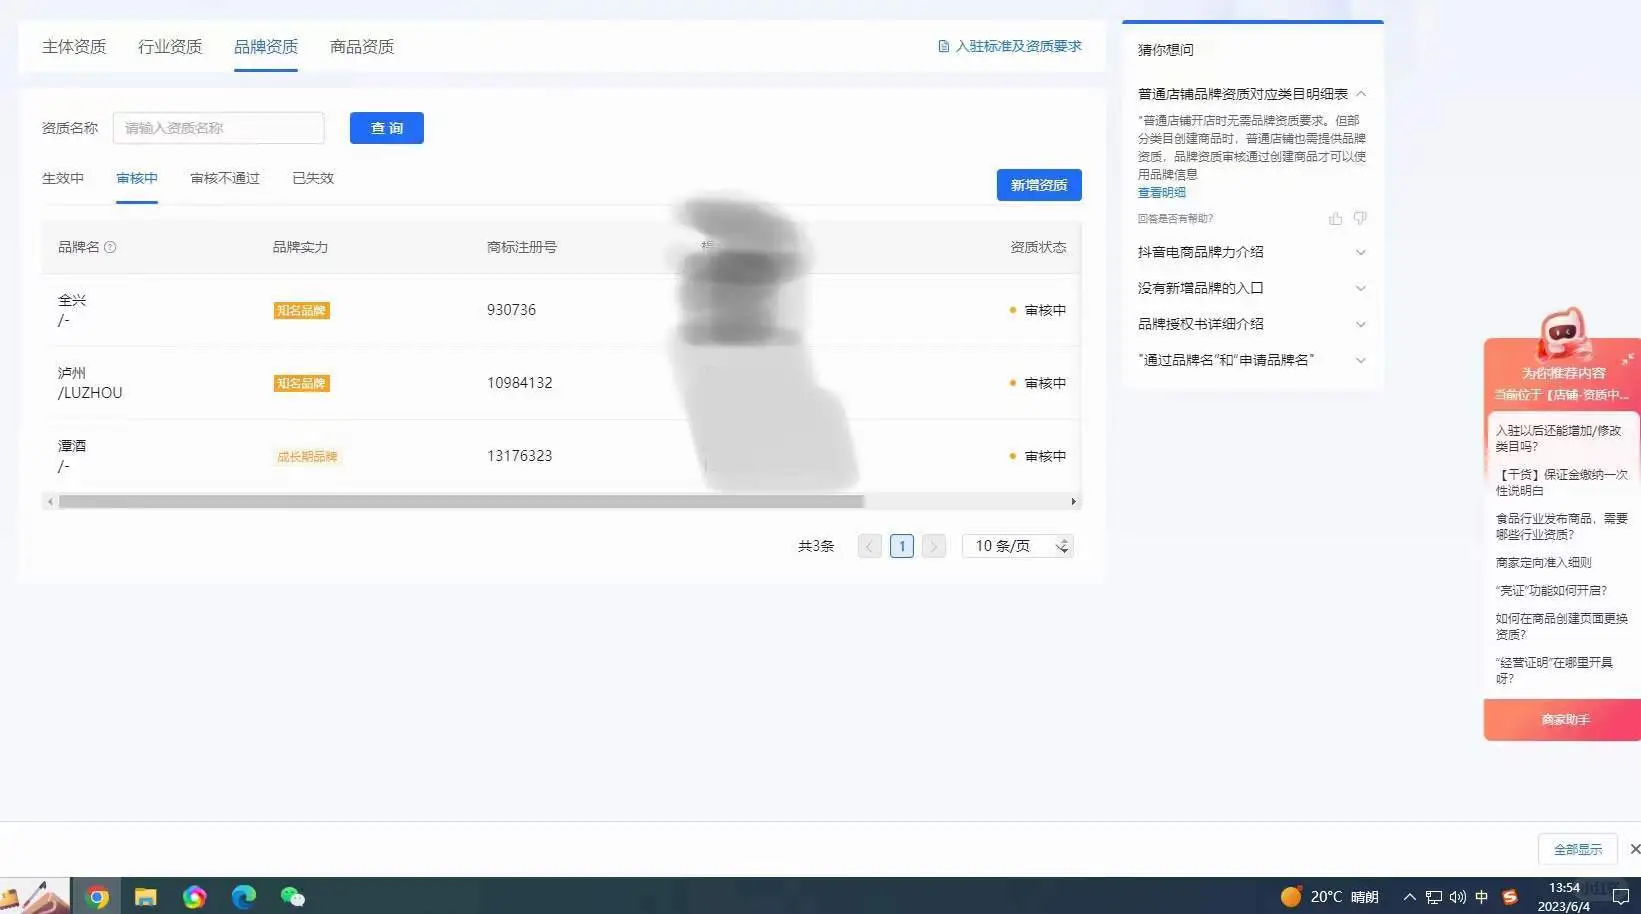Click the 资质名称 search input field
This screenshot has width=1641, height=914.
218,127
